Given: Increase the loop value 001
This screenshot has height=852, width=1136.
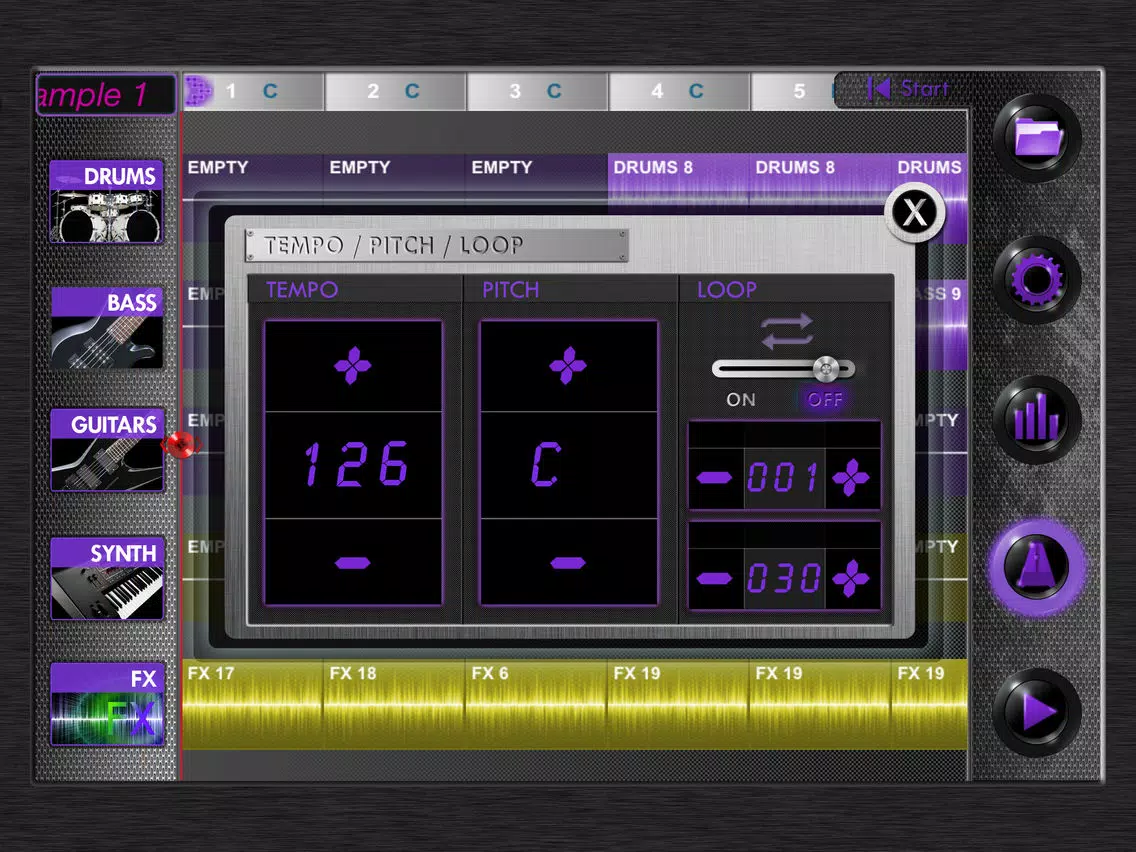Looking at the screenshot, I should (x=851, y=477).
